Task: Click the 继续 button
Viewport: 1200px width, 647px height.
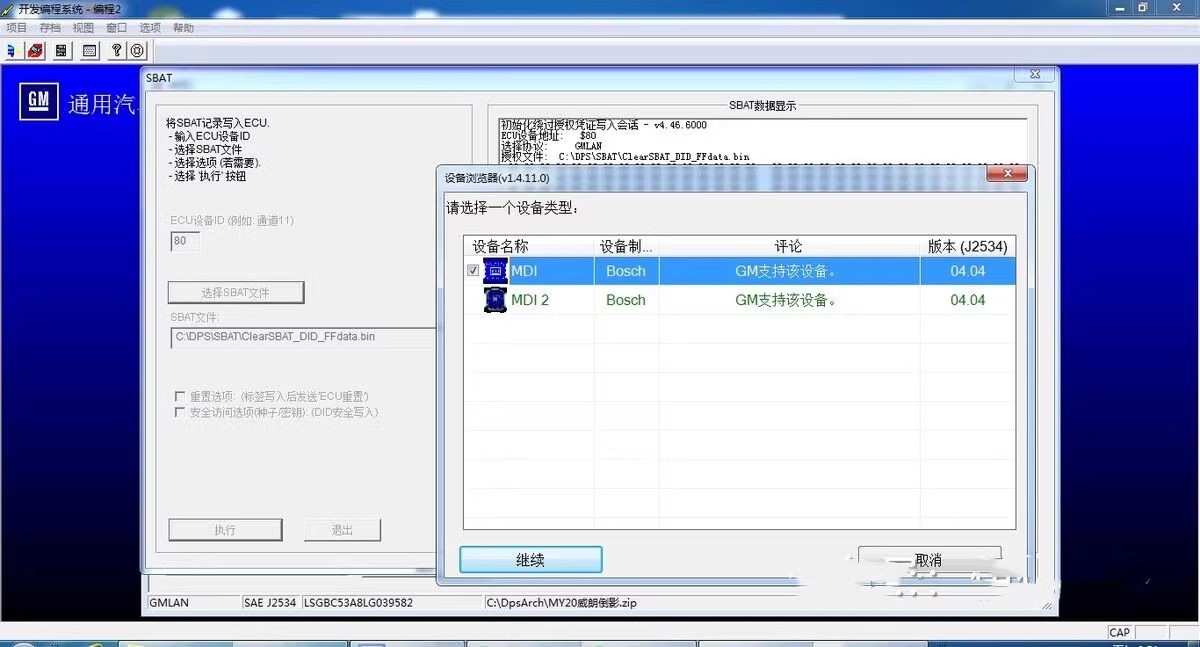Action: (x=531, y=560)
